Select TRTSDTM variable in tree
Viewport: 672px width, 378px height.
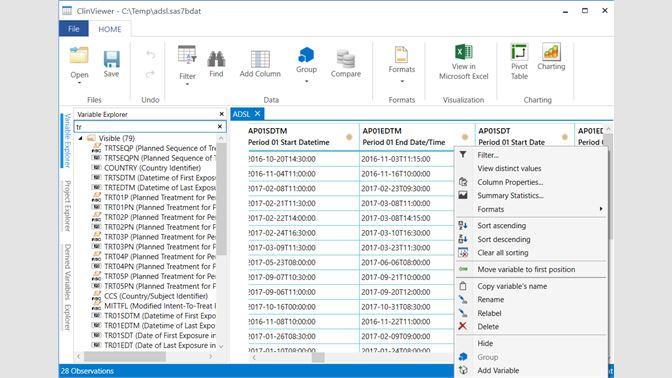(160, 178)
